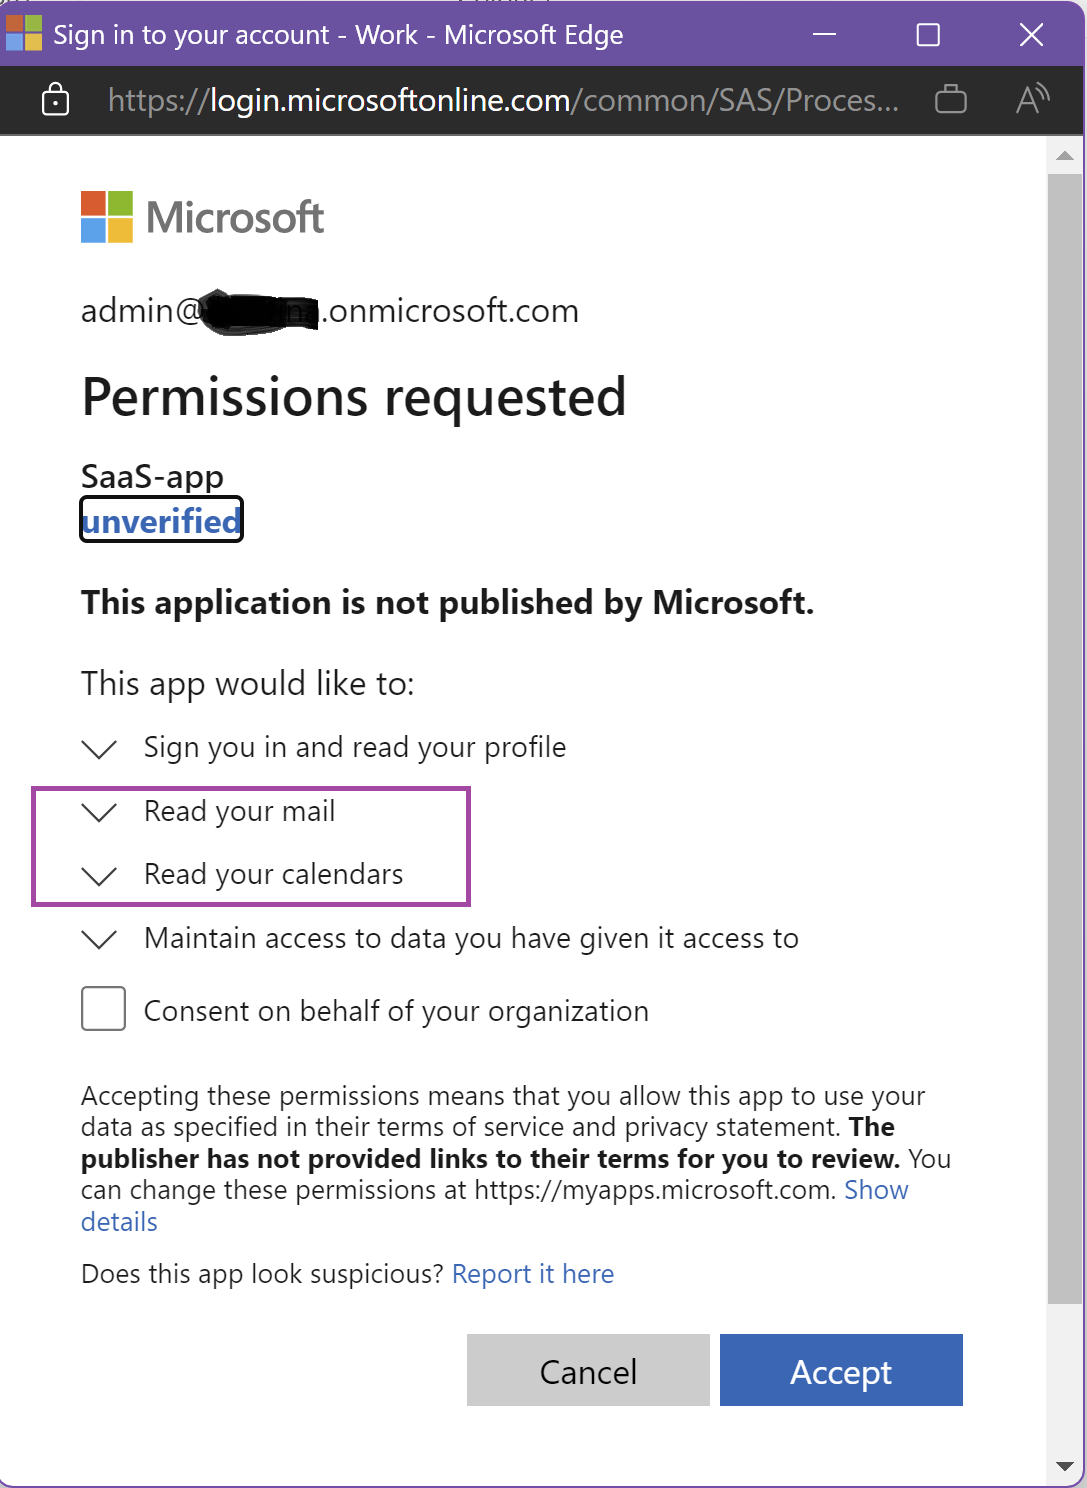Check Consent on behalf of your organization
1087x1488 pixels.
coord(103,1008)
